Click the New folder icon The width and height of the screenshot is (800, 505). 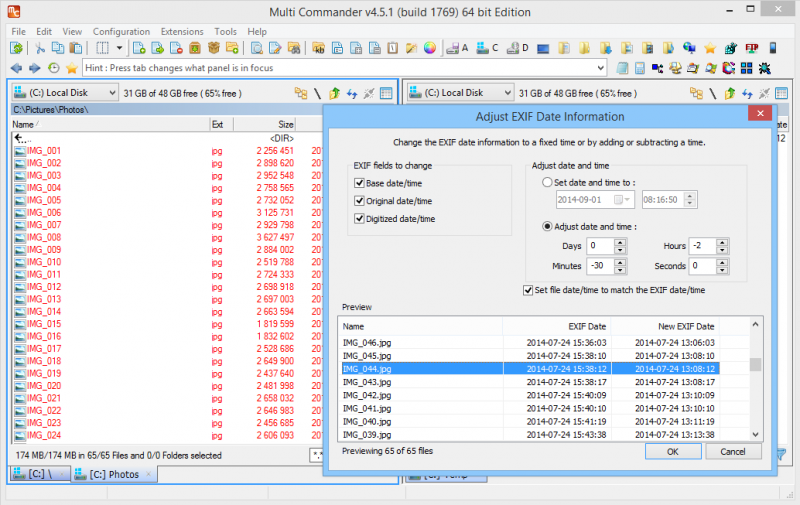point(232,48)
